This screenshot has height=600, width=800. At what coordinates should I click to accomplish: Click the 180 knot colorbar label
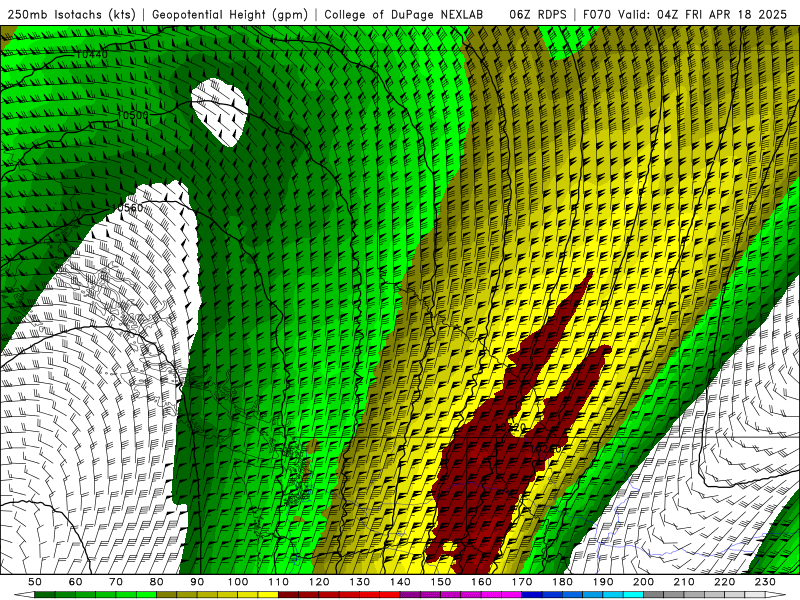562,582
